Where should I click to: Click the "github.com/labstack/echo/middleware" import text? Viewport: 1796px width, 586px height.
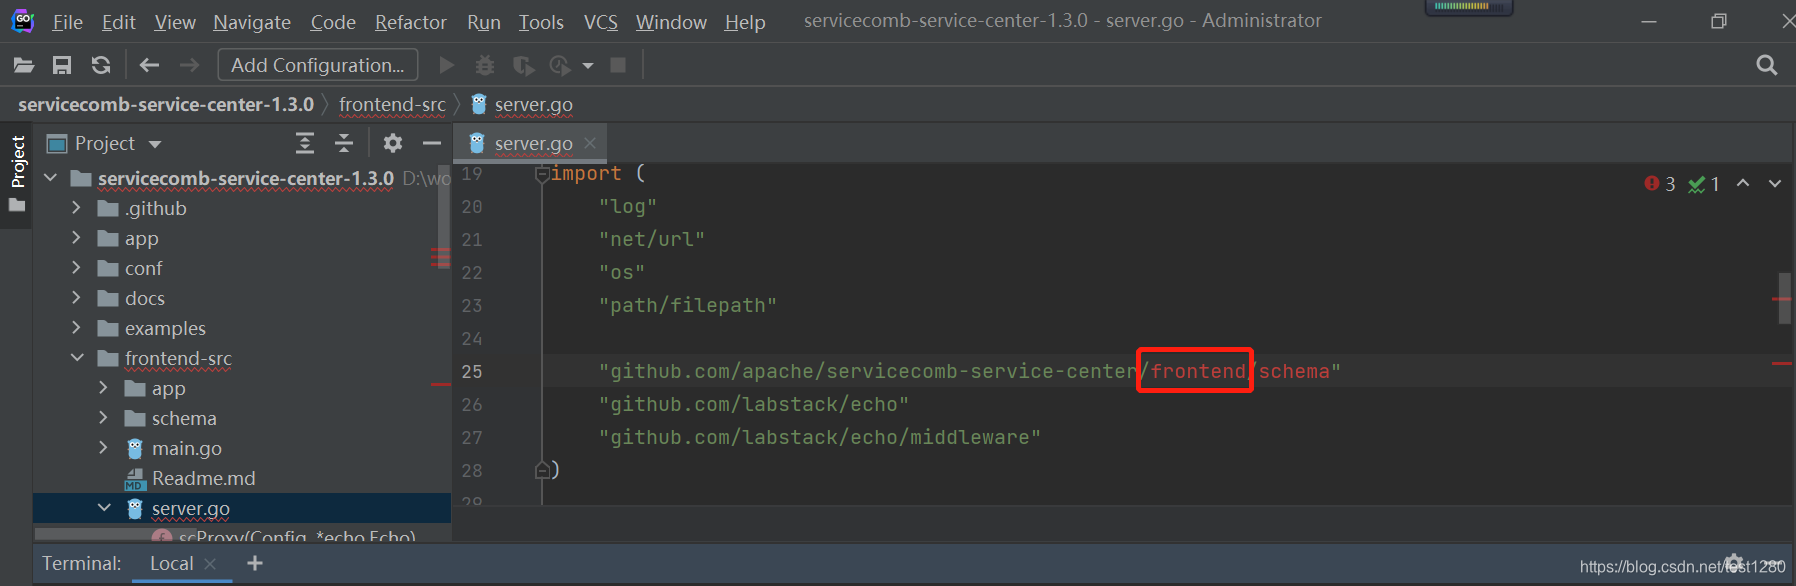(820, 437)
